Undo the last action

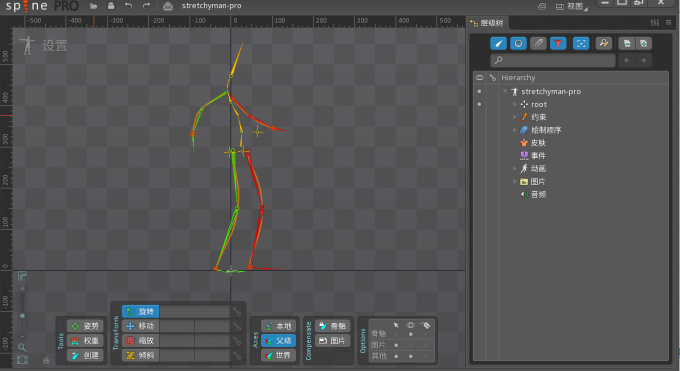click(x=128, y=6)
